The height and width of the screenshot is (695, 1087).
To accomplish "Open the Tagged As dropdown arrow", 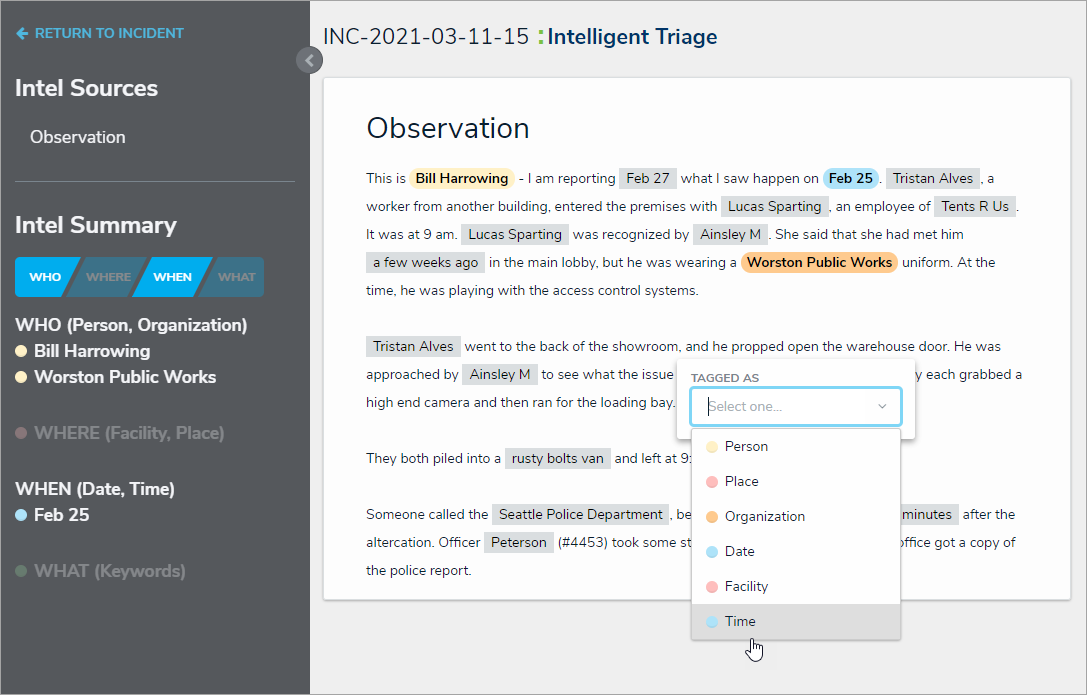I will point(882,406).
